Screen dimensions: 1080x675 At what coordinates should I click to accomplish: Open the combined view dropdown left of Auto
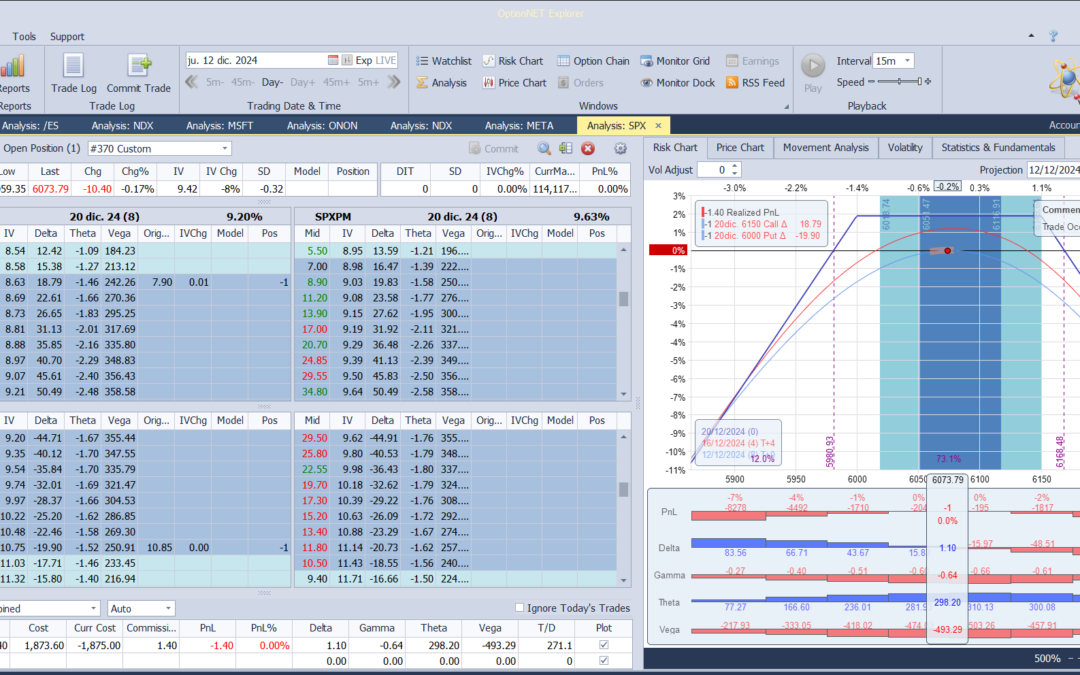point(94,608)
